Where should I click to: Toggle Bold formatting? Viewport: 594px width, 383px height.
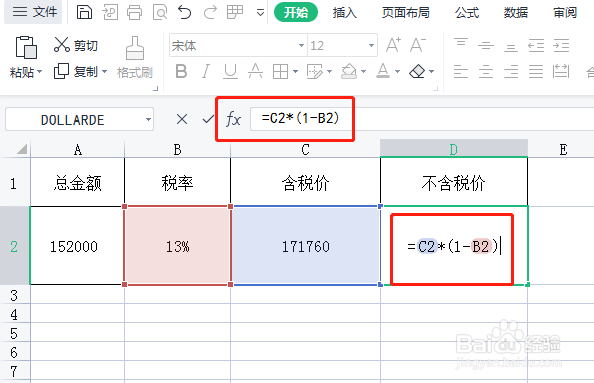point(181,71)
